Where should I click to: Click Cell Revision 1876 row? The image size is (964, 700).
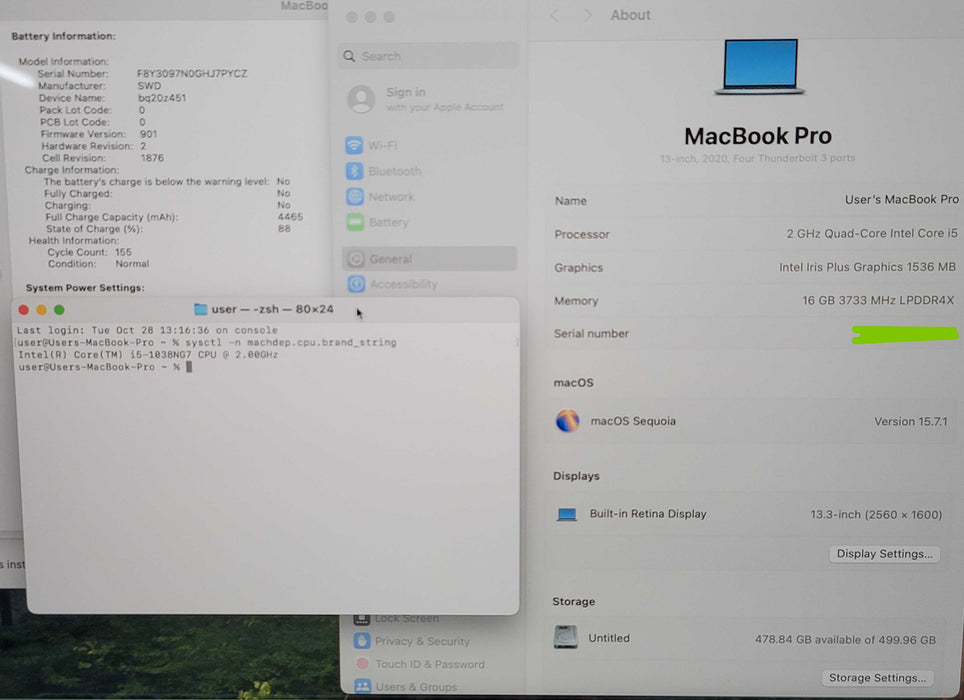103,158
